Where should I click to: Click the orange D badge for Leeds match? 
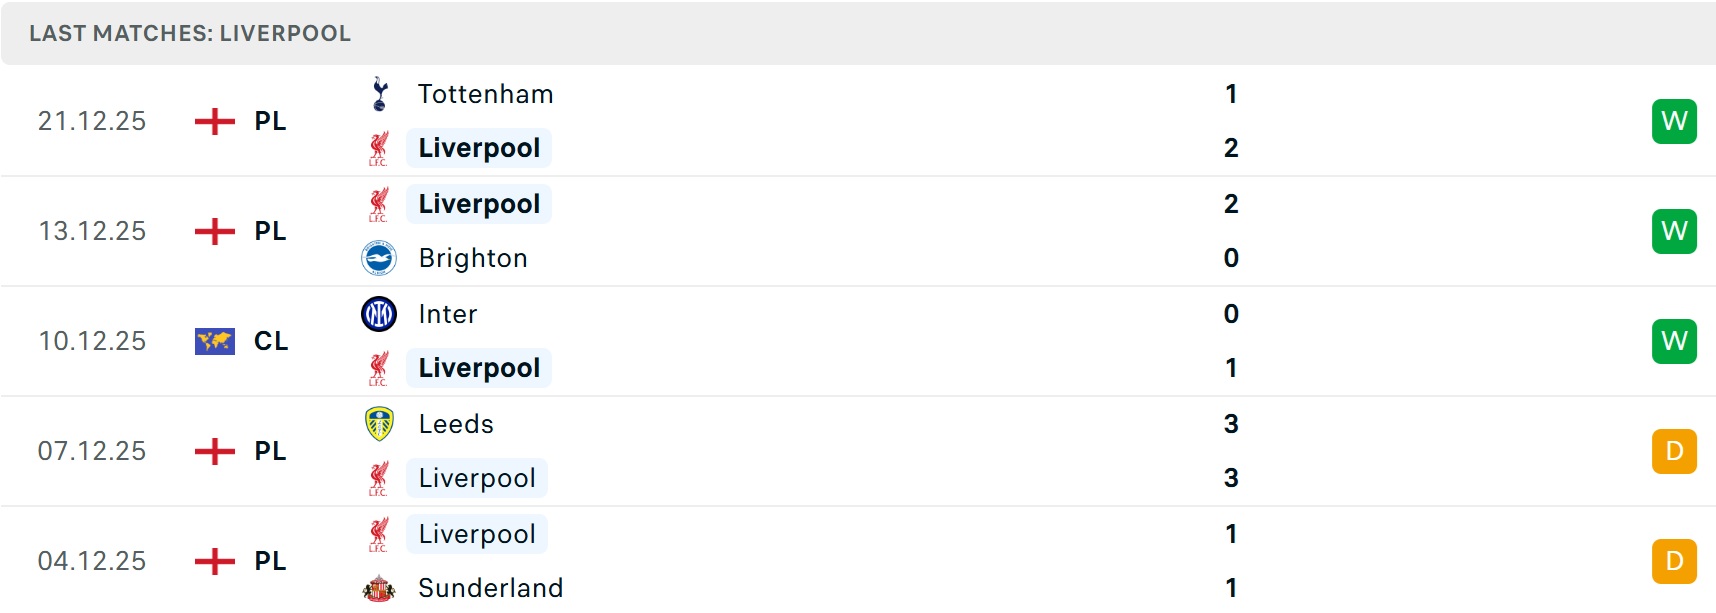[1674, 451]
